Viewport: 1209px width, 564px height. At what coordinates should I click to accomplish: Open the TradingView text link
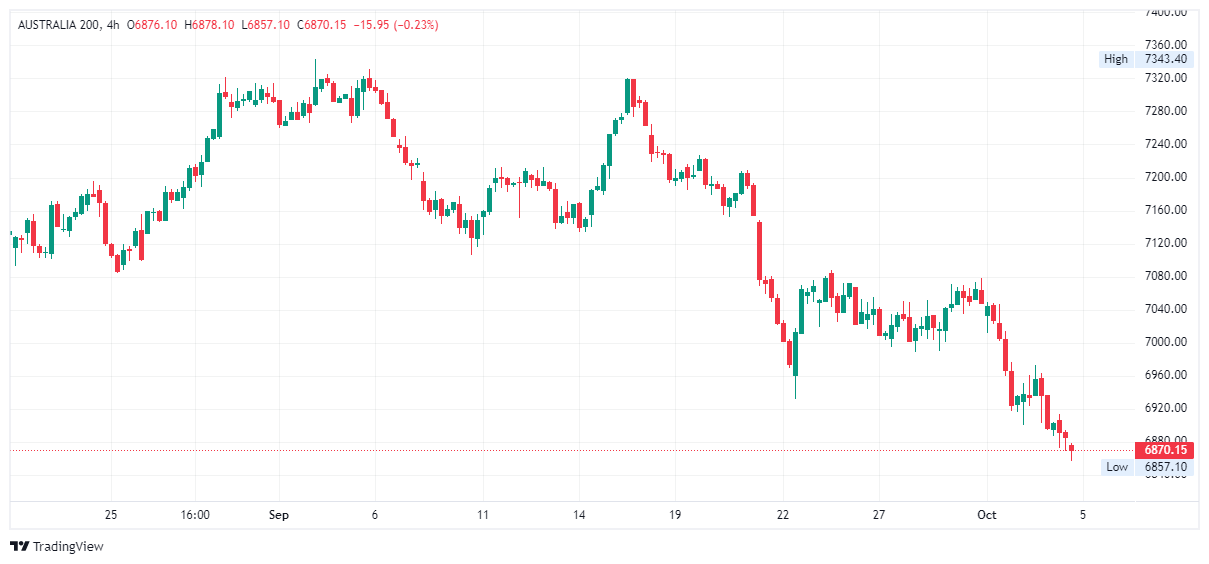68,547
